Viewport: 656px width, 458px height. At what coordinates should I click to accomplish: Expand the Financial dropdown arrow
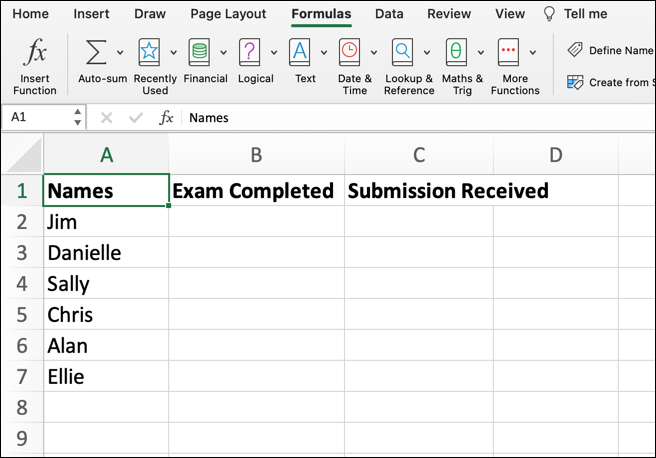(224, 52)
